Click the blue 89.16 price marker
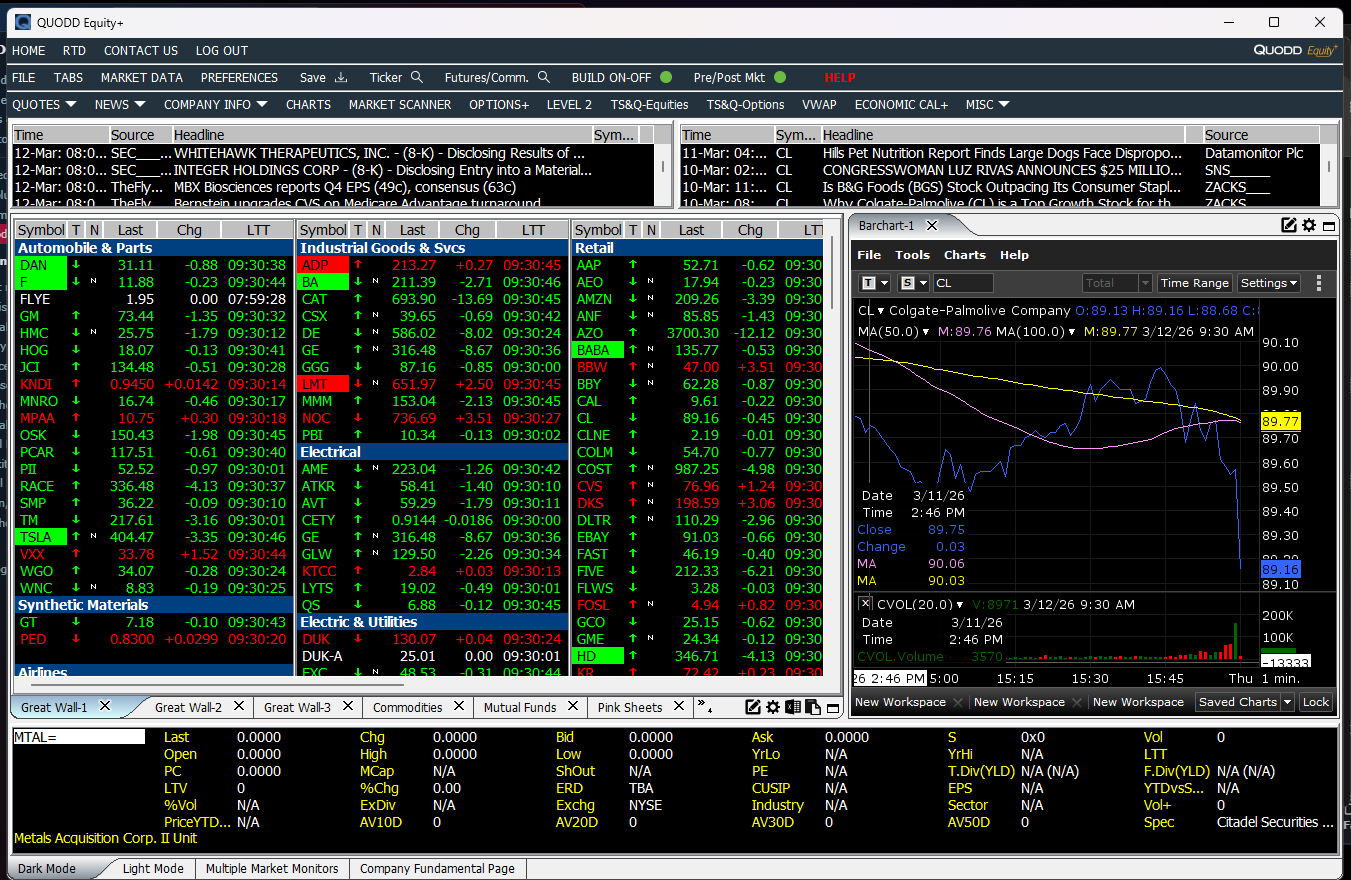 (1281, 570)
